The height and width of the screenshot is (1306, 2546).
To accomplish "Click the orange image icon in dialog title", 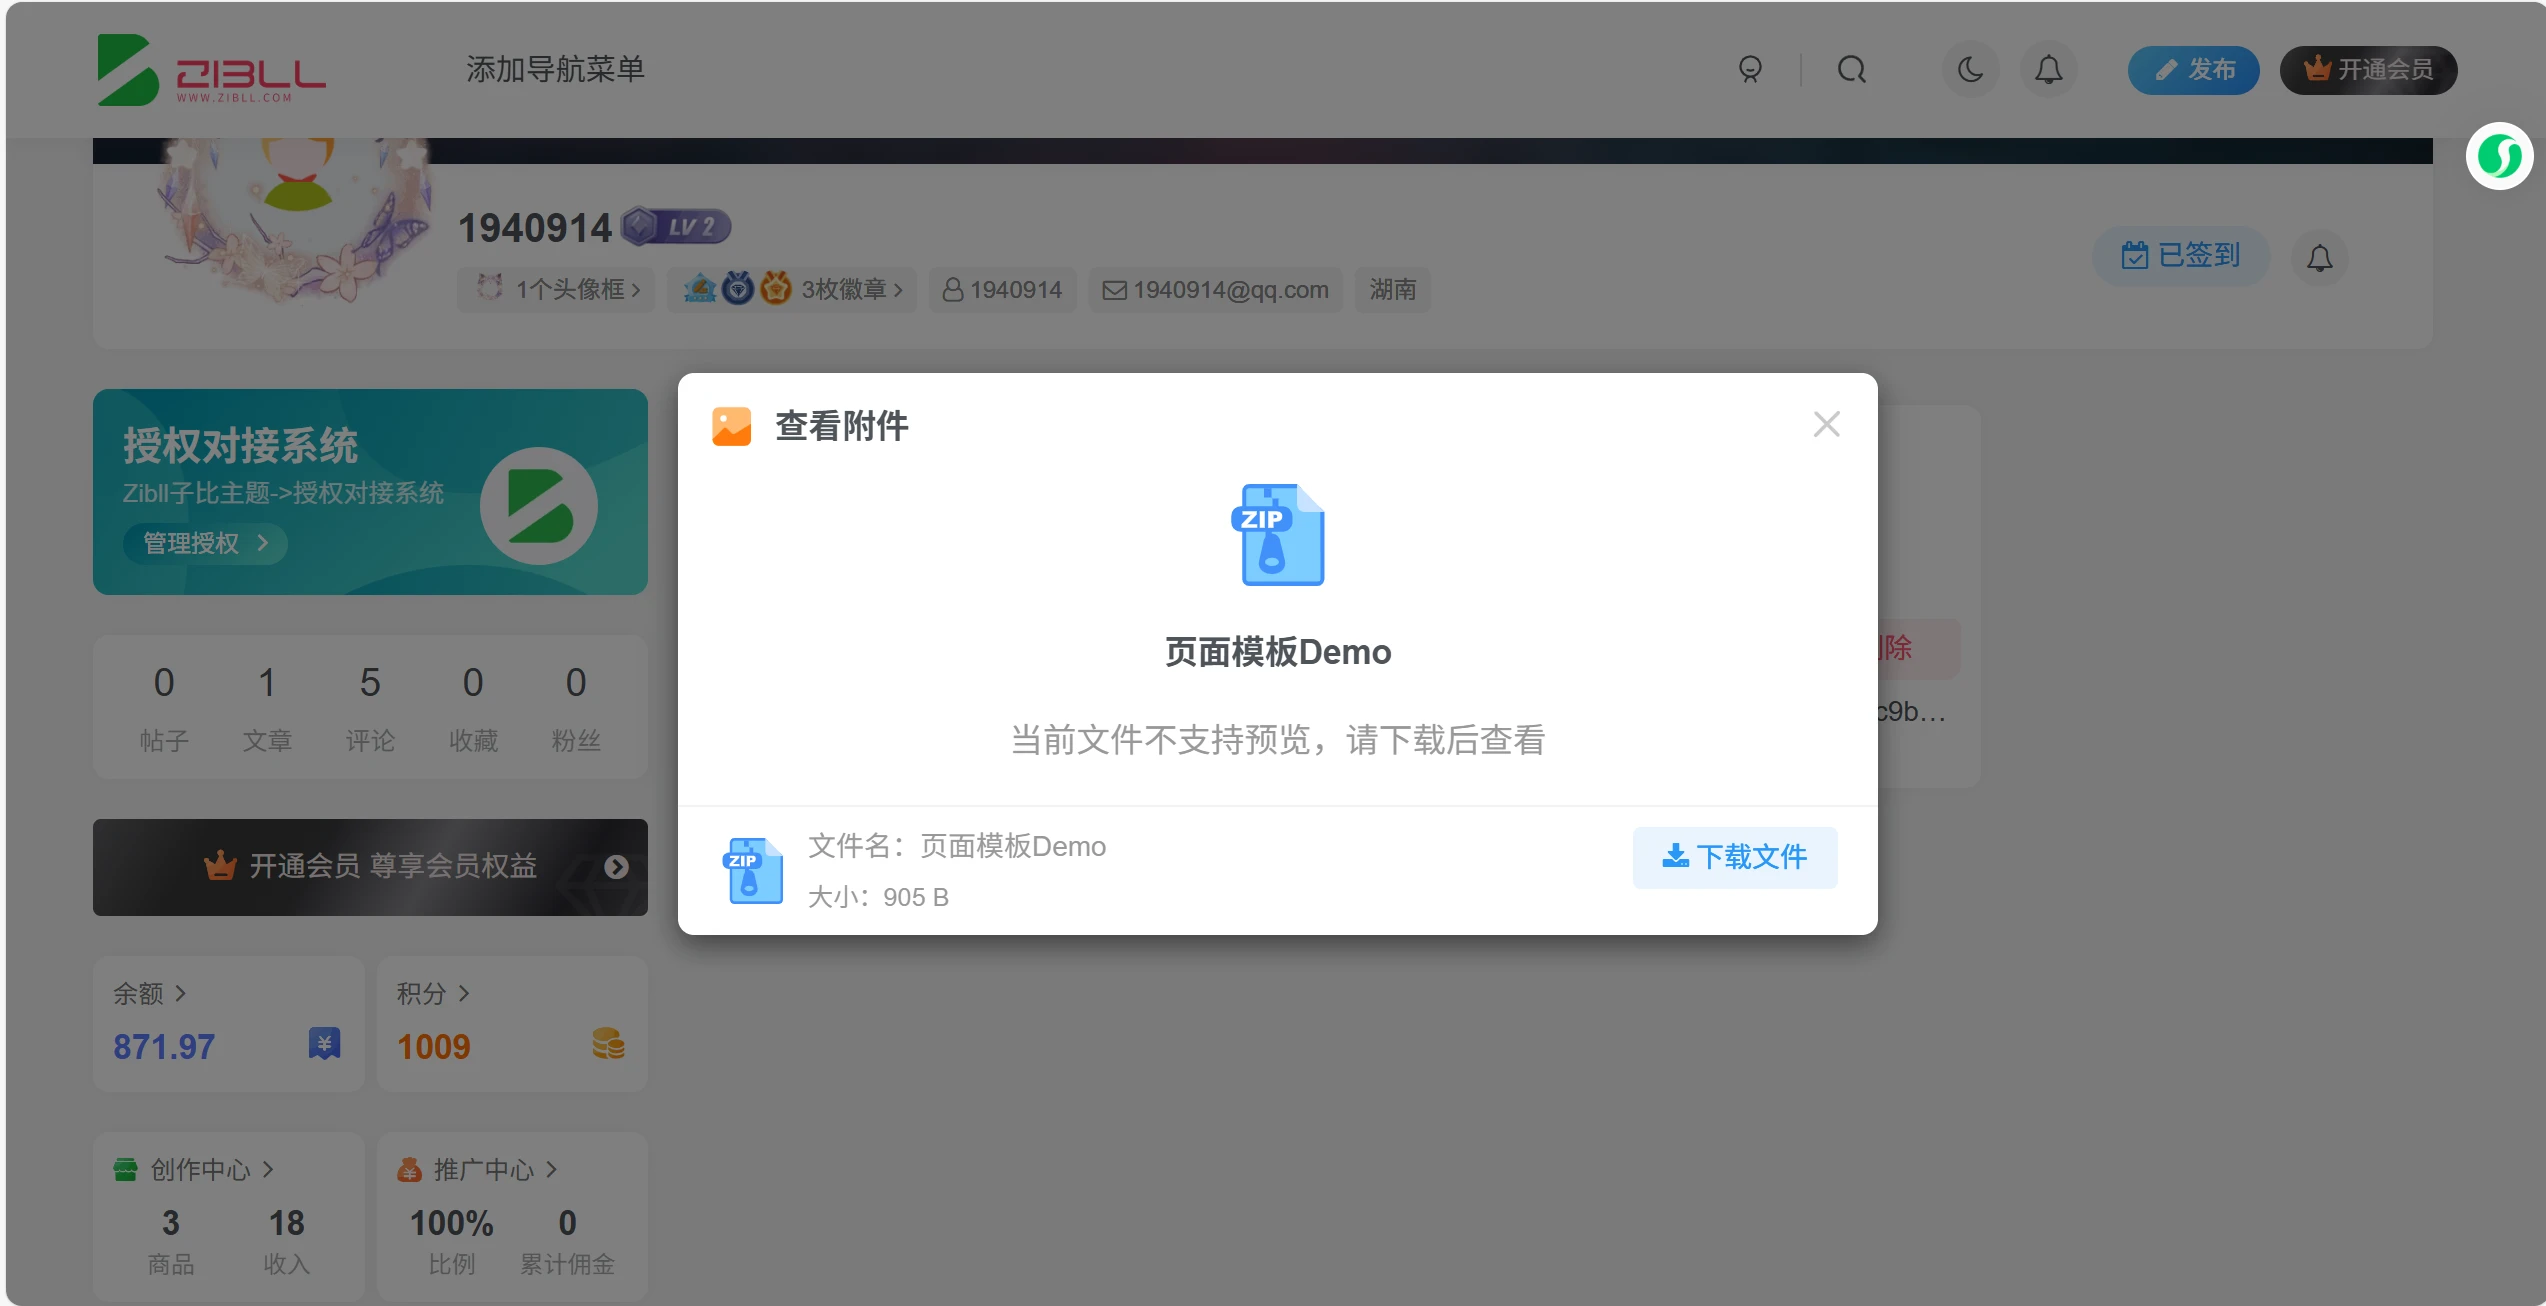I will (731, 426).
